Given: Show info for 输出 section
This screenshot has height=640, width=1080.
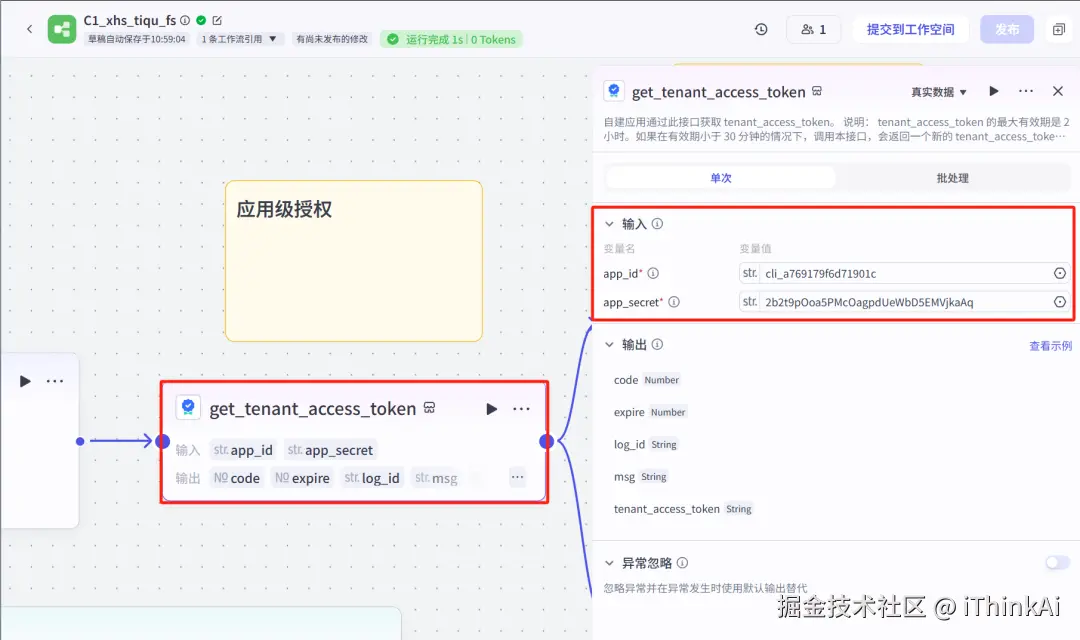Looking at the screenshot, I should (x=657, y=344).
